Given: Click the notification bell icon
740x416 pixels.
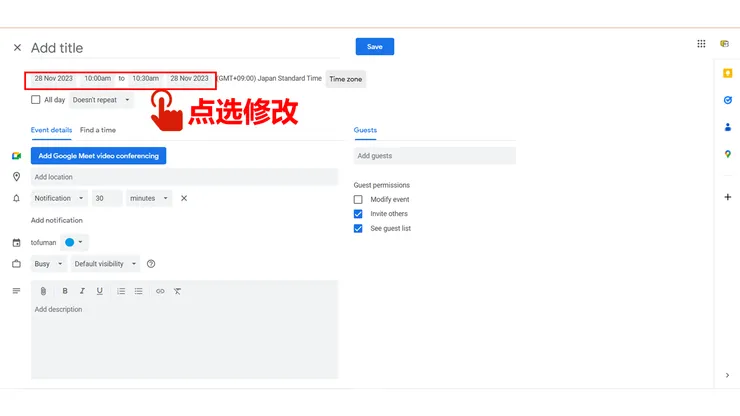Looking at the screenshot, I should click(x=17, y=198).
